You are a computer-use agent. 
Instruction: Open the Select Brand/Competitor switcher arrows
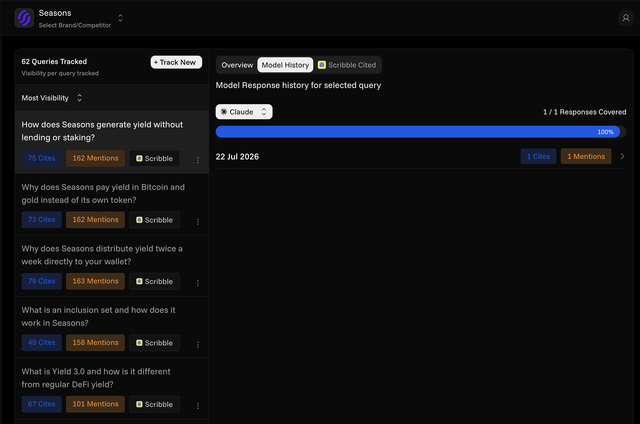[120, 18]
